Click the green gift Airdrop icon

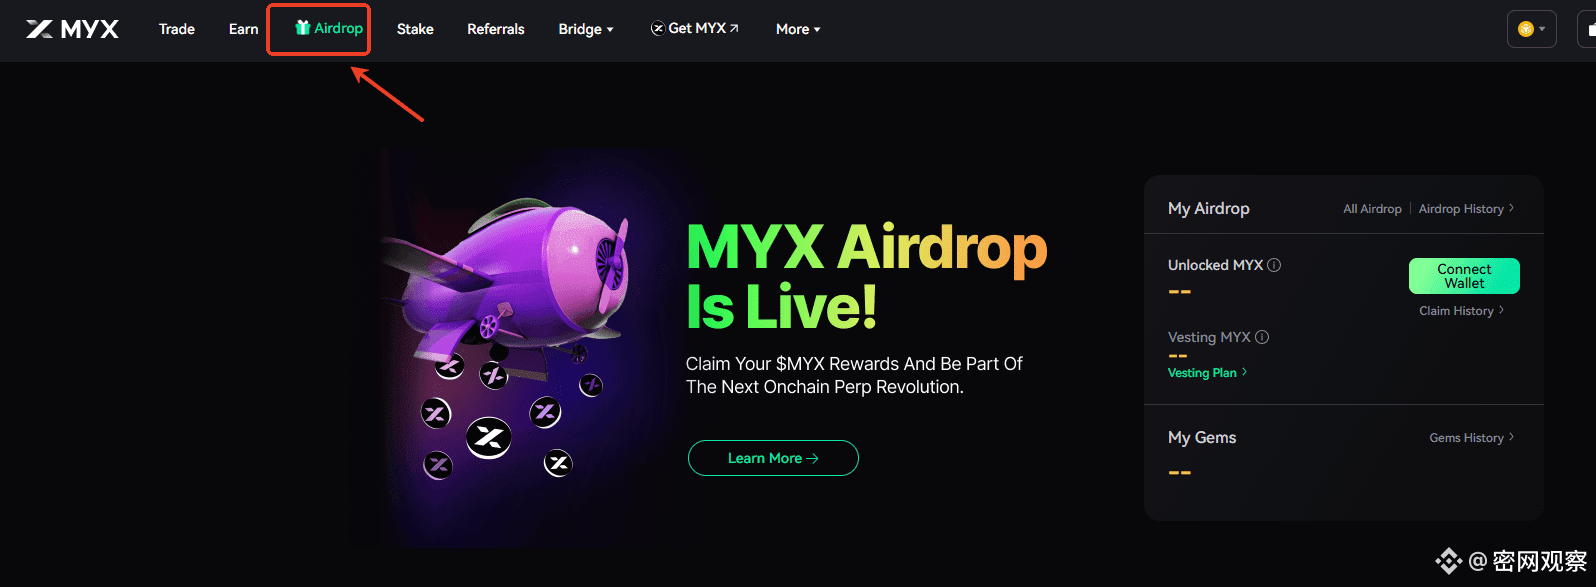[302, 28]
